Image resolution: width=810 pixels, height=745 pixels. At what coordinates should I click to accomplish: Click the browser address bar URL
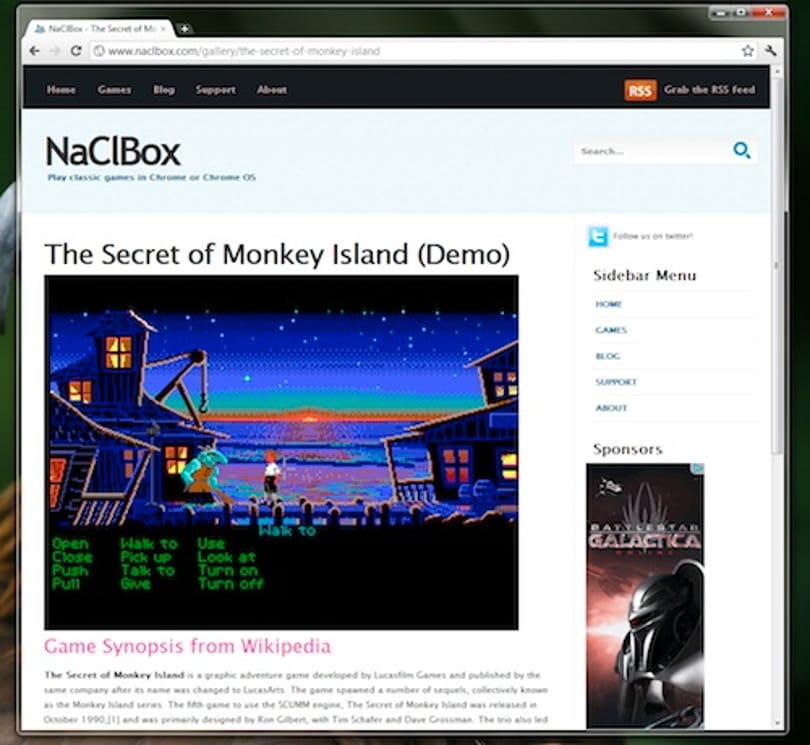pyautogui.click(x=244, y=51)
